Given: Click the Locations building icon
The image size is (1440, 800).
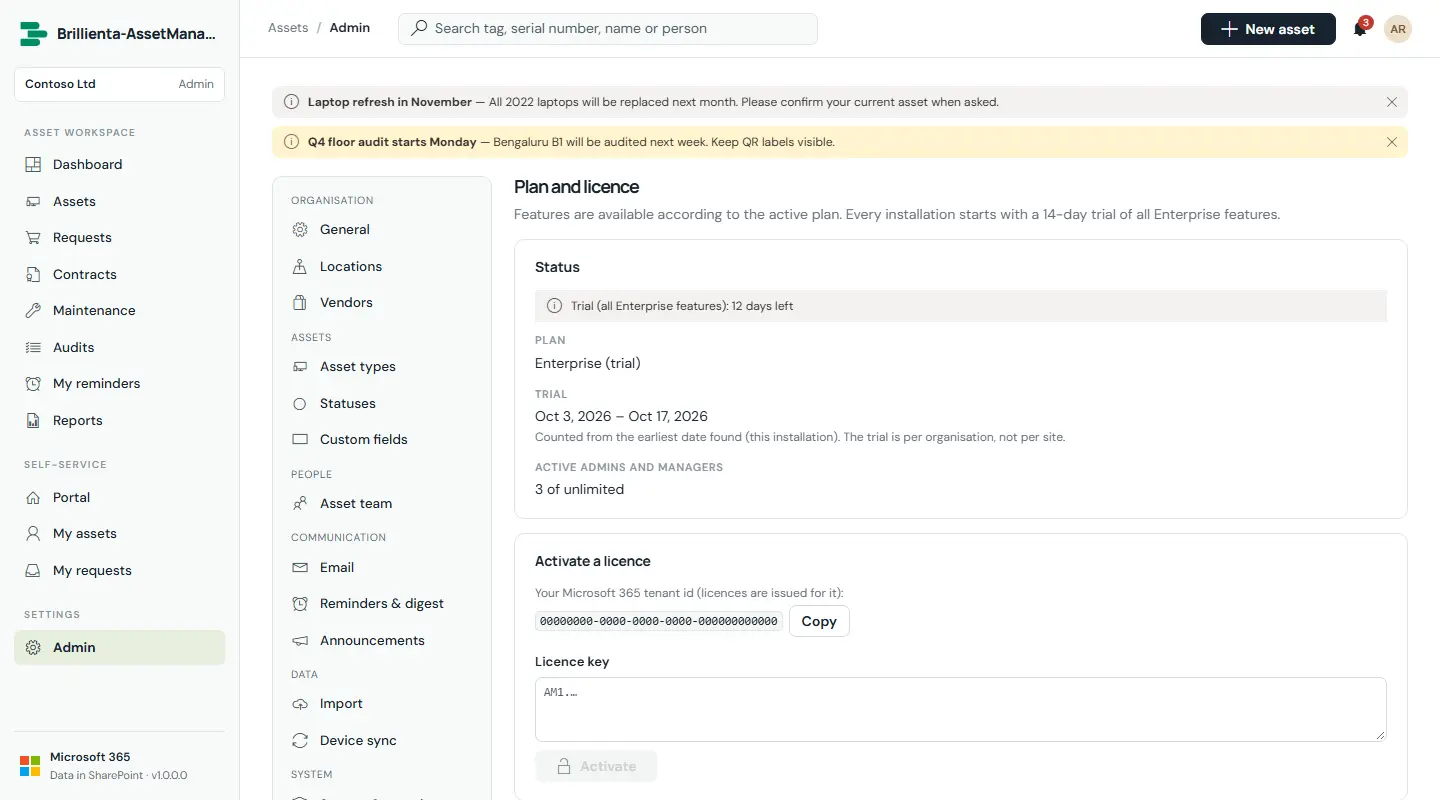Looking at the screenshot, I should [300, 266].
